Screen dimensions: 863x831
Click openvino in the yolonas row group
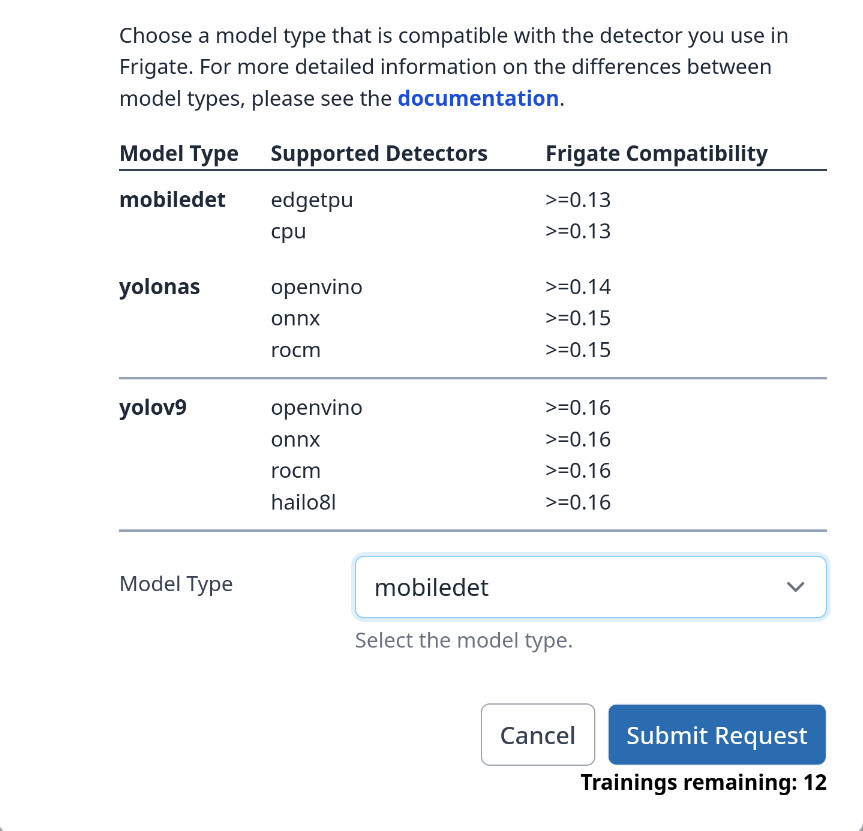[x=316, y=287]
